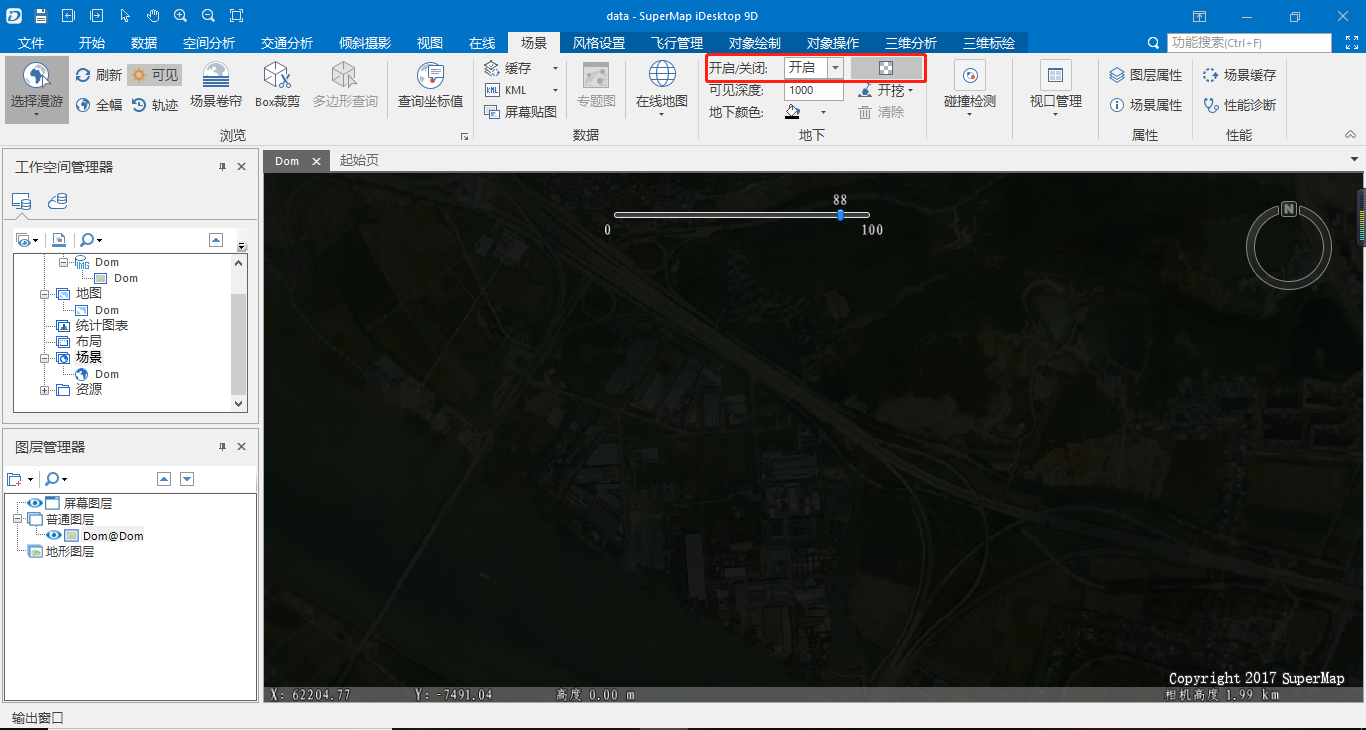Collapse the 普通图层 node

click(17, 519)
